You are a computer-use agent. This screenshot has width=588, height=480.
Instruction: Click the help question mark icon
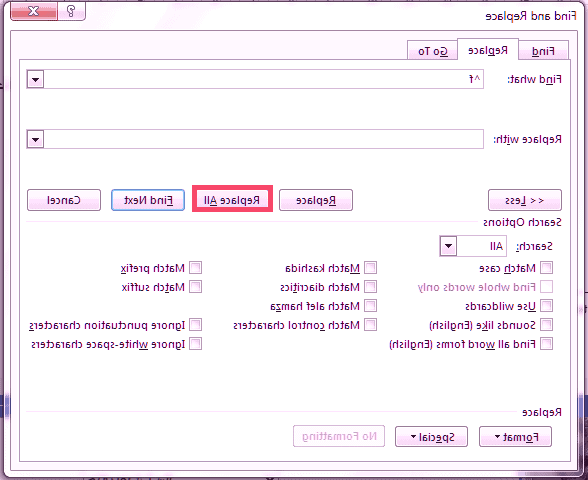pyautogui.click(x=71, y=11)
